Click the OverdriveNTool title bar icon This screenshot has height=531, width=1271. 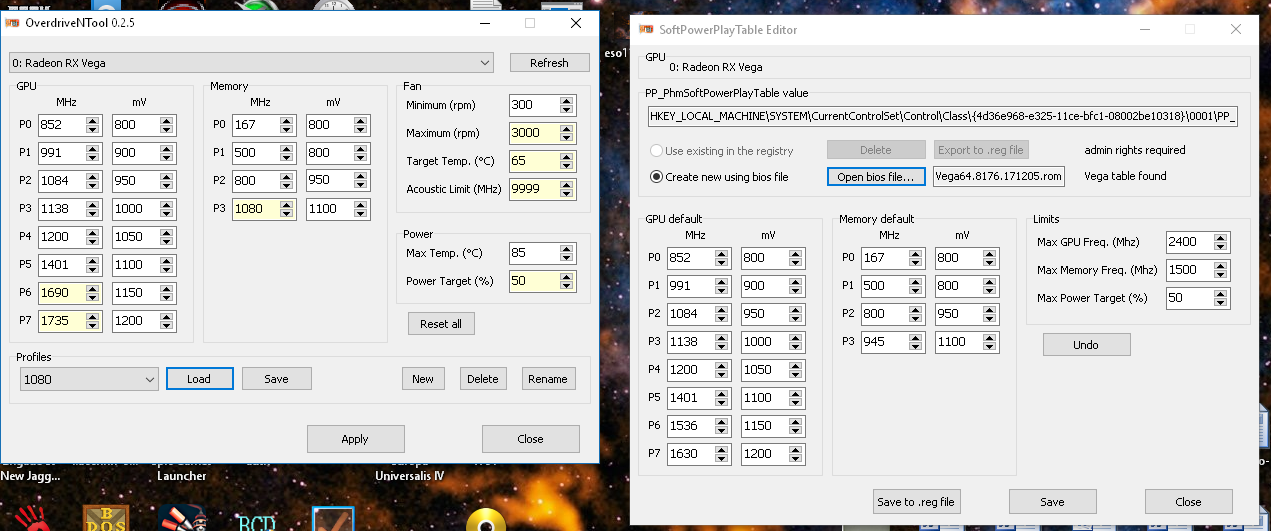click(14, 22)
